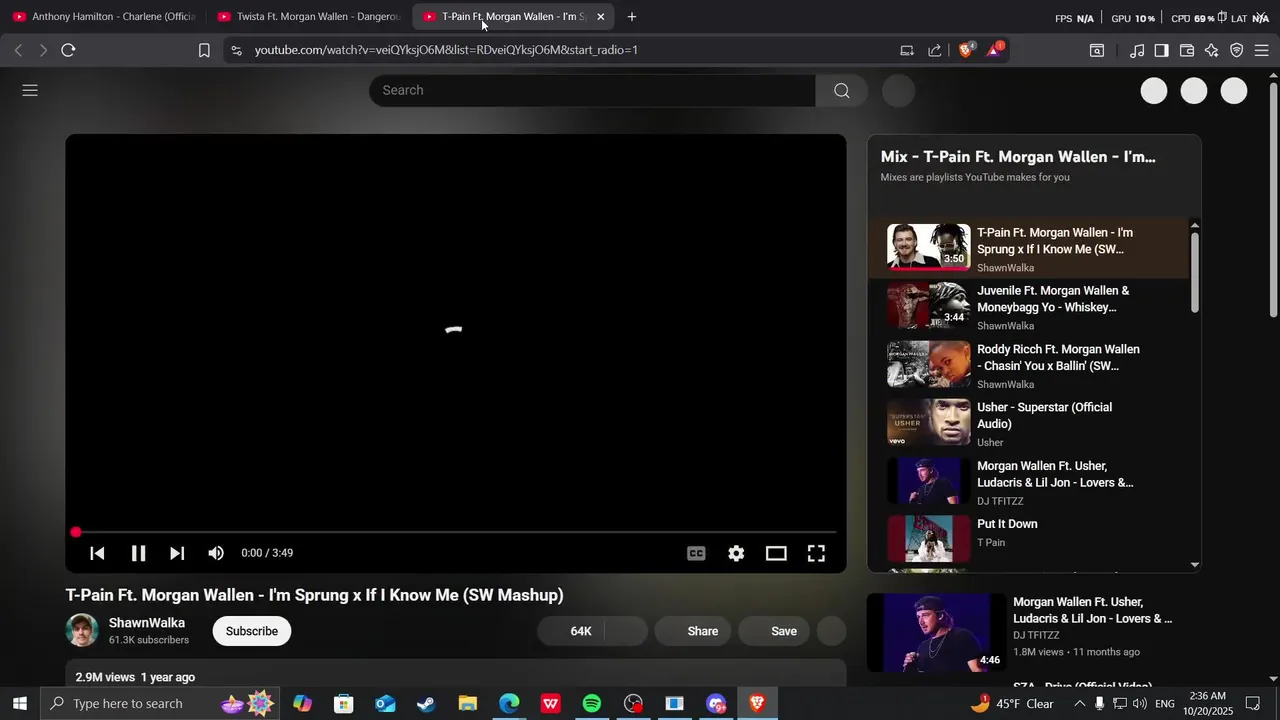Open the Windows Start menu
Viewport: 1280px width, 720px height.
tap(19, 704)
